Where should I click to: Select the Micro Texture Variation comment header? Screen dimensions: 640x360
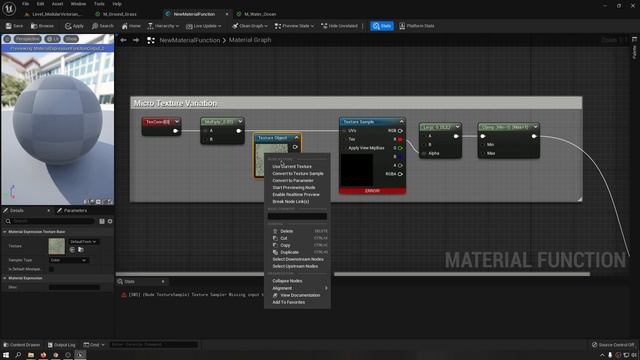(356, 103)
